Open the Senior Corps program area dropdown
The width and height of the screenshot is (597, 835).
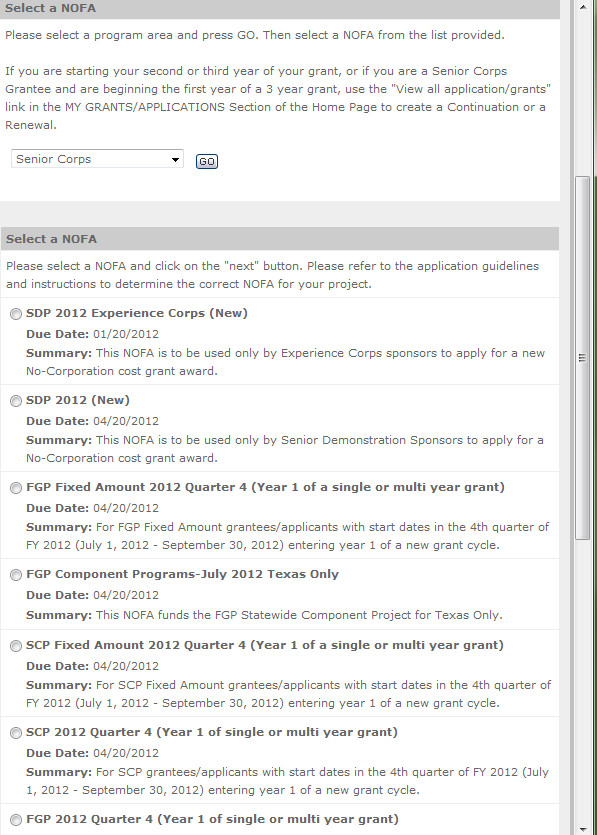pyautogui.click(x=97, y=159)
